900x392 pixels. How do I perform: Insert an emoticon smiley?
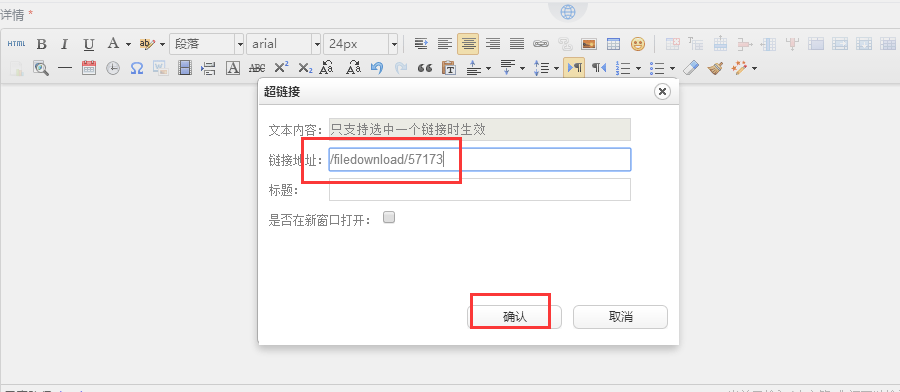[638, 44]
